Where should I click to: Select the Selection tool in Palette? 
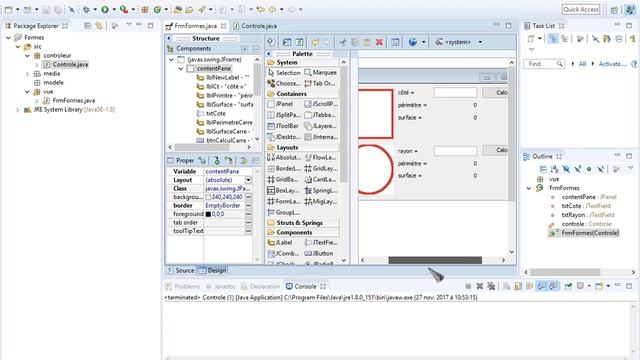284,73
